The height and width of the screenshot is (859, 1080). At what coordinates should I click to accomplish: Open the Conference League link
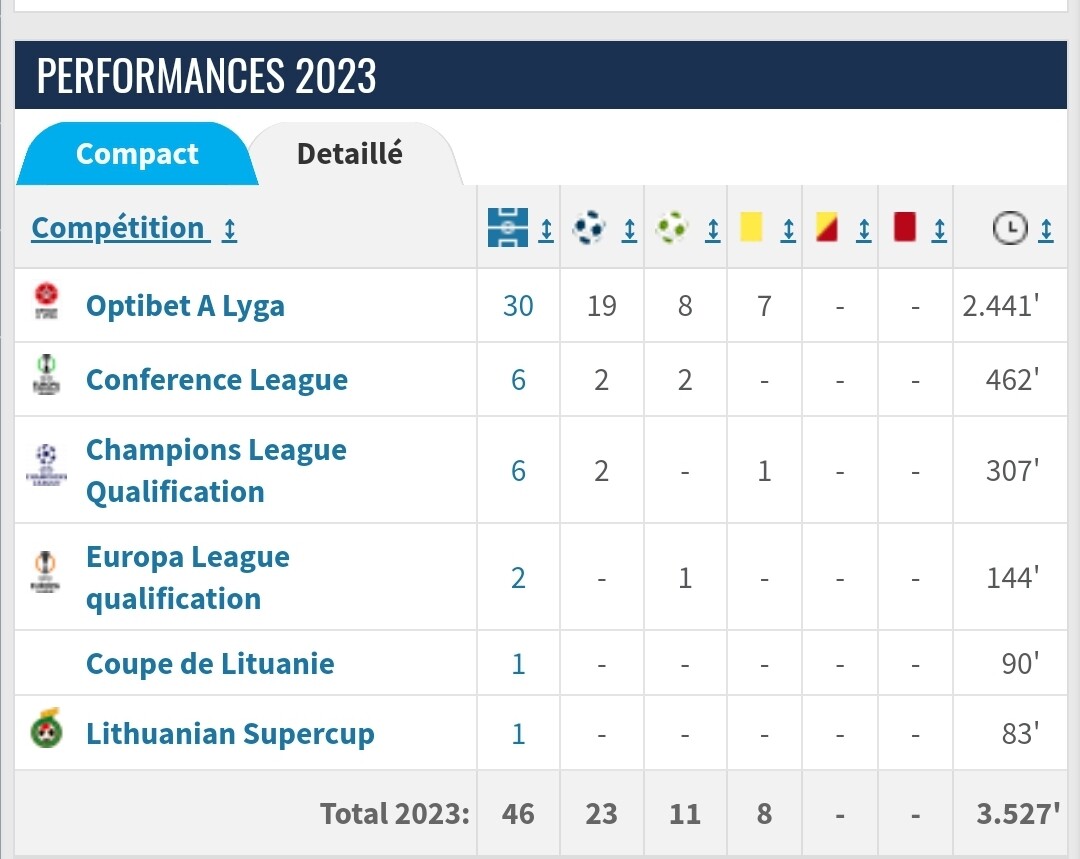(217, 380)
